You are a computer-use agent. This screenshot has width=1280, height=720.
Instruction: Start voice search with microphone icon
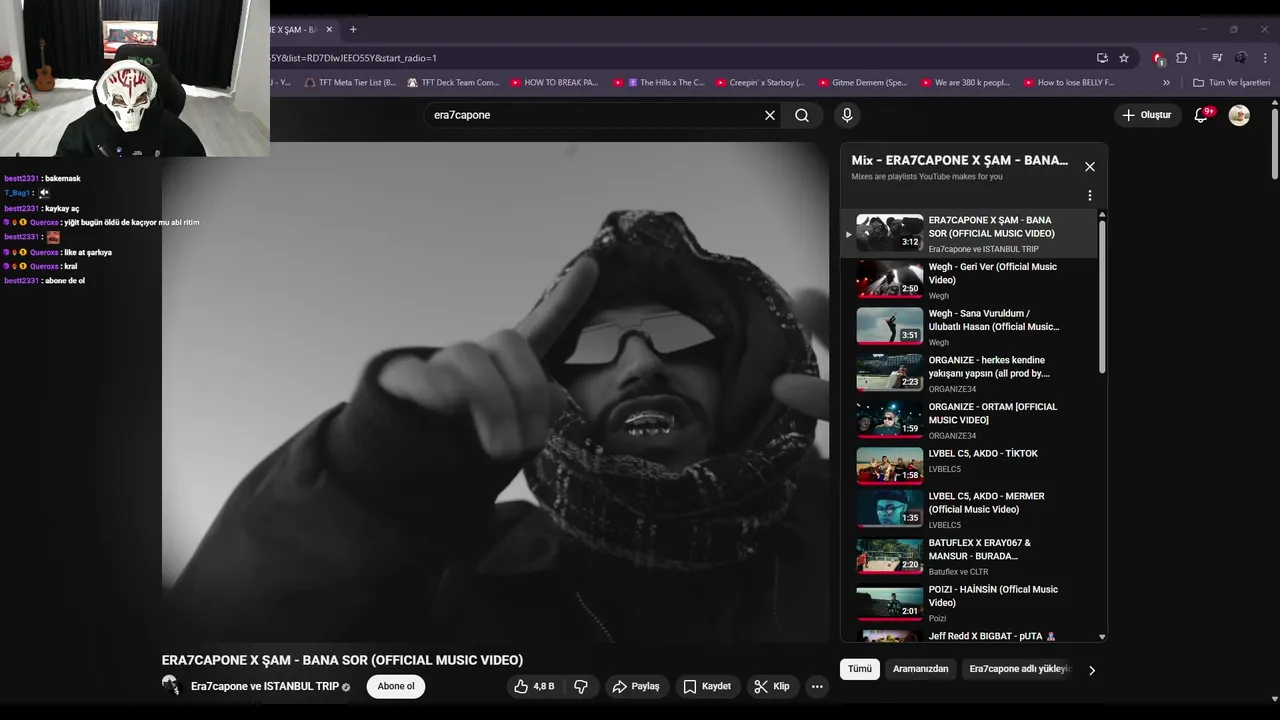[x=847, y=115]
